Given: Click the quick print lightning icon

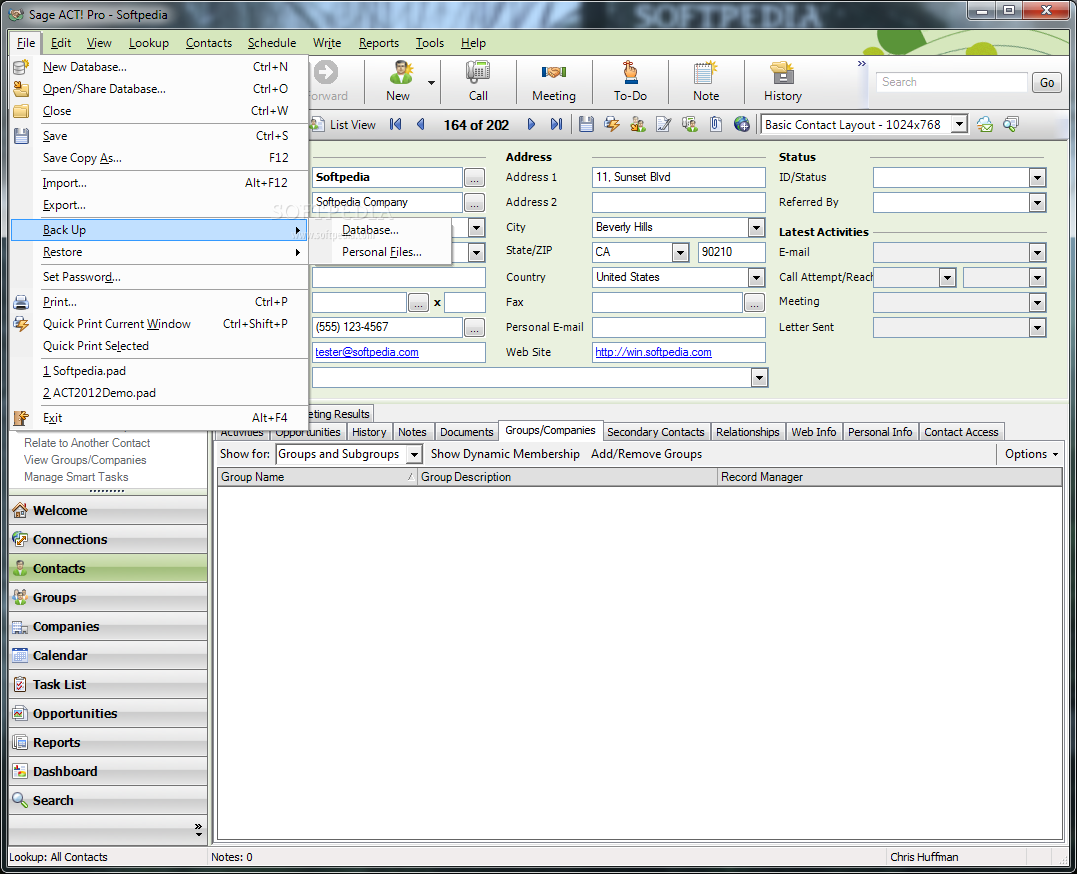Looking at the screenshot, I should [611, 124].
